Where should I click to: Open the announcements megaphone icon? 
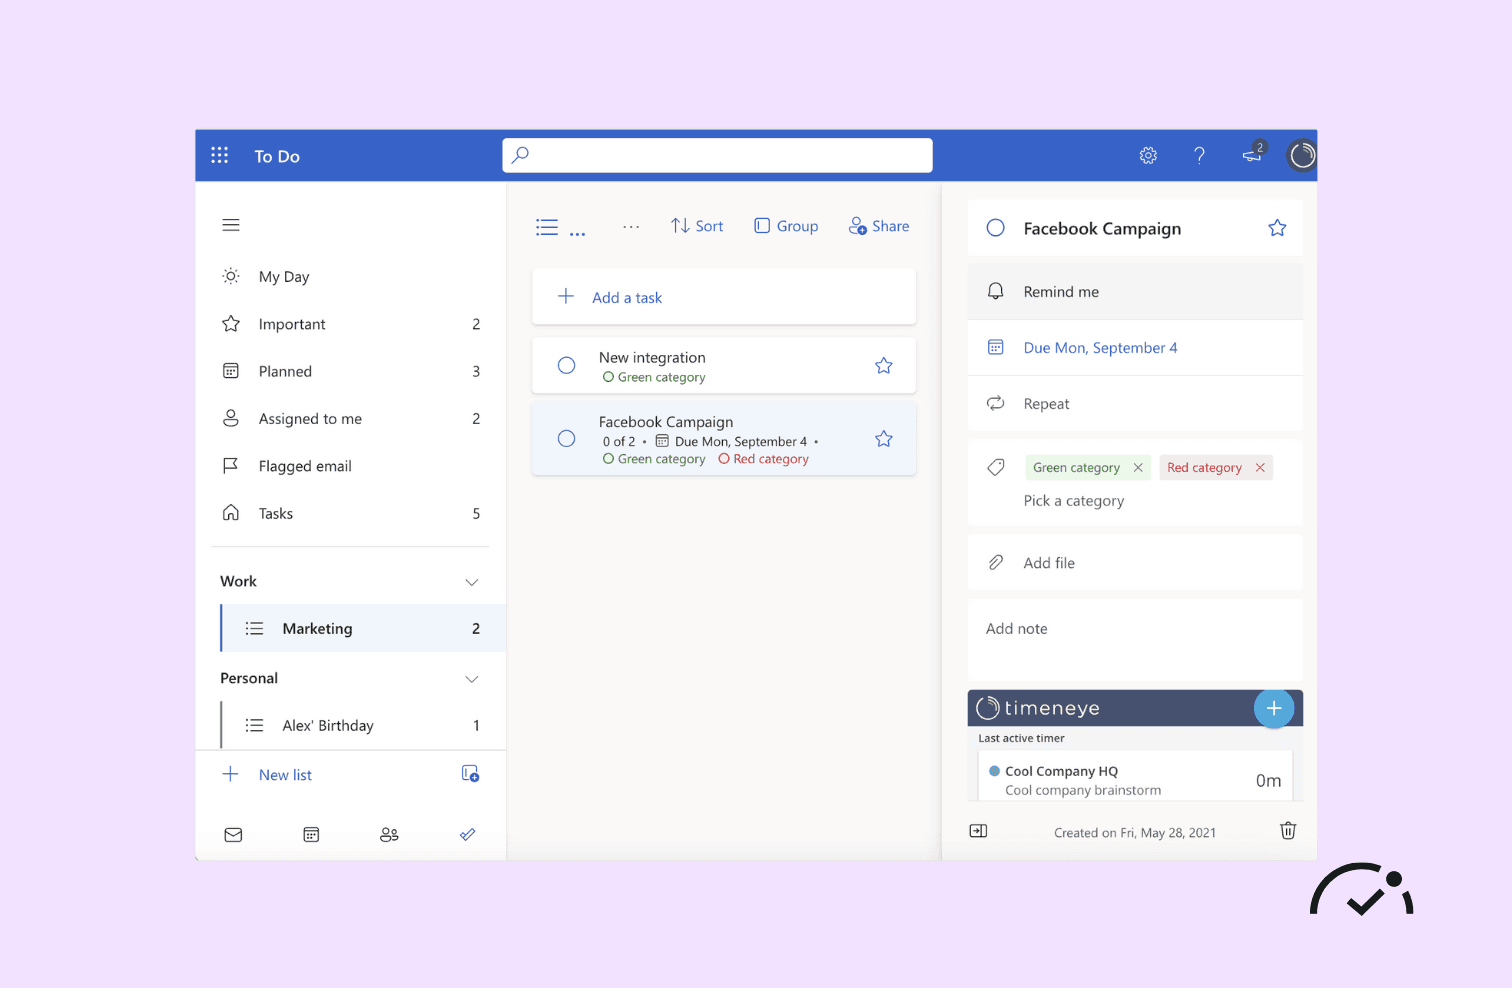tap(1252, 154)
